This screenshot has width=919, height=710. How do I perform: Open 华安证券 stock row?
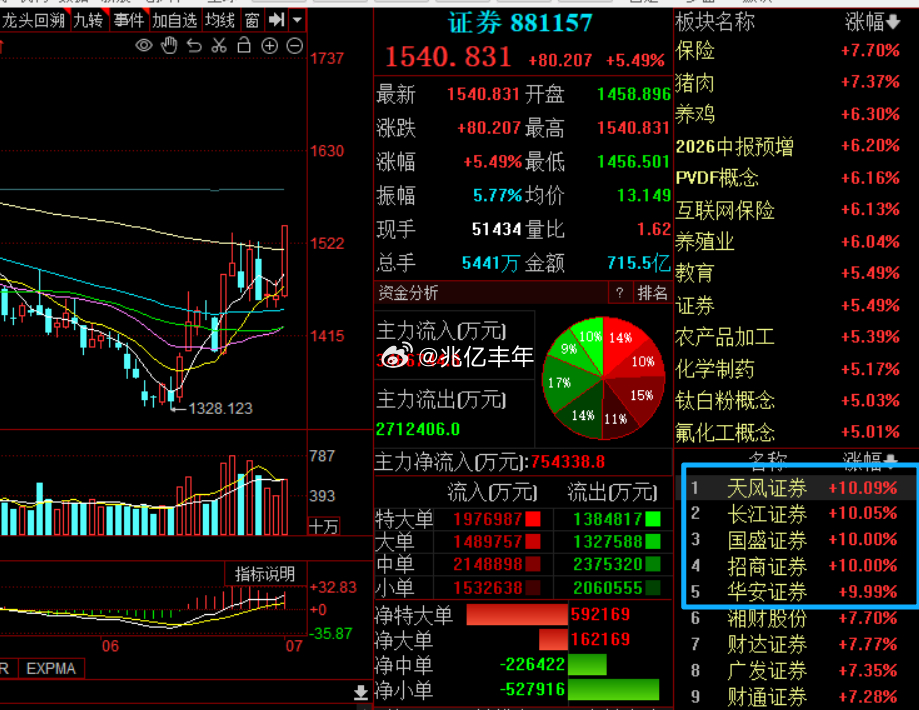(795, 592)
